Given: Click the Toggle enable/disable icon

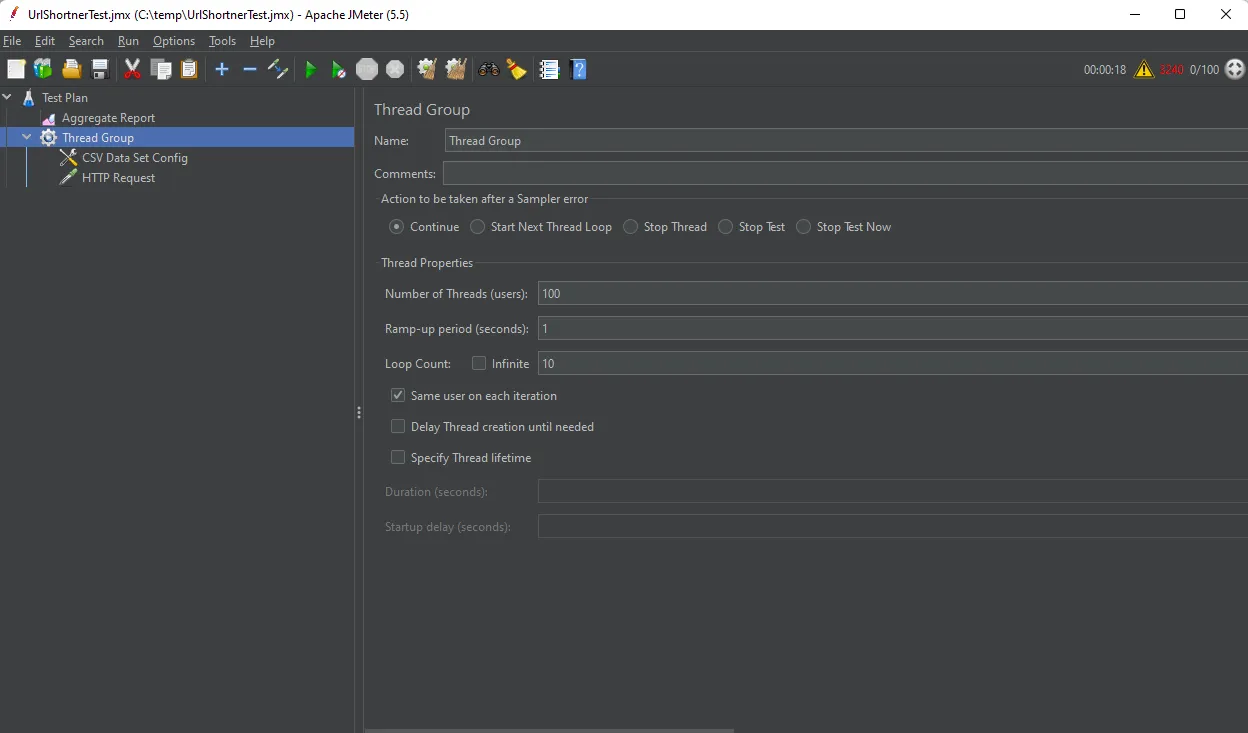Looking at the screenshot, I should tap(278, 69).
